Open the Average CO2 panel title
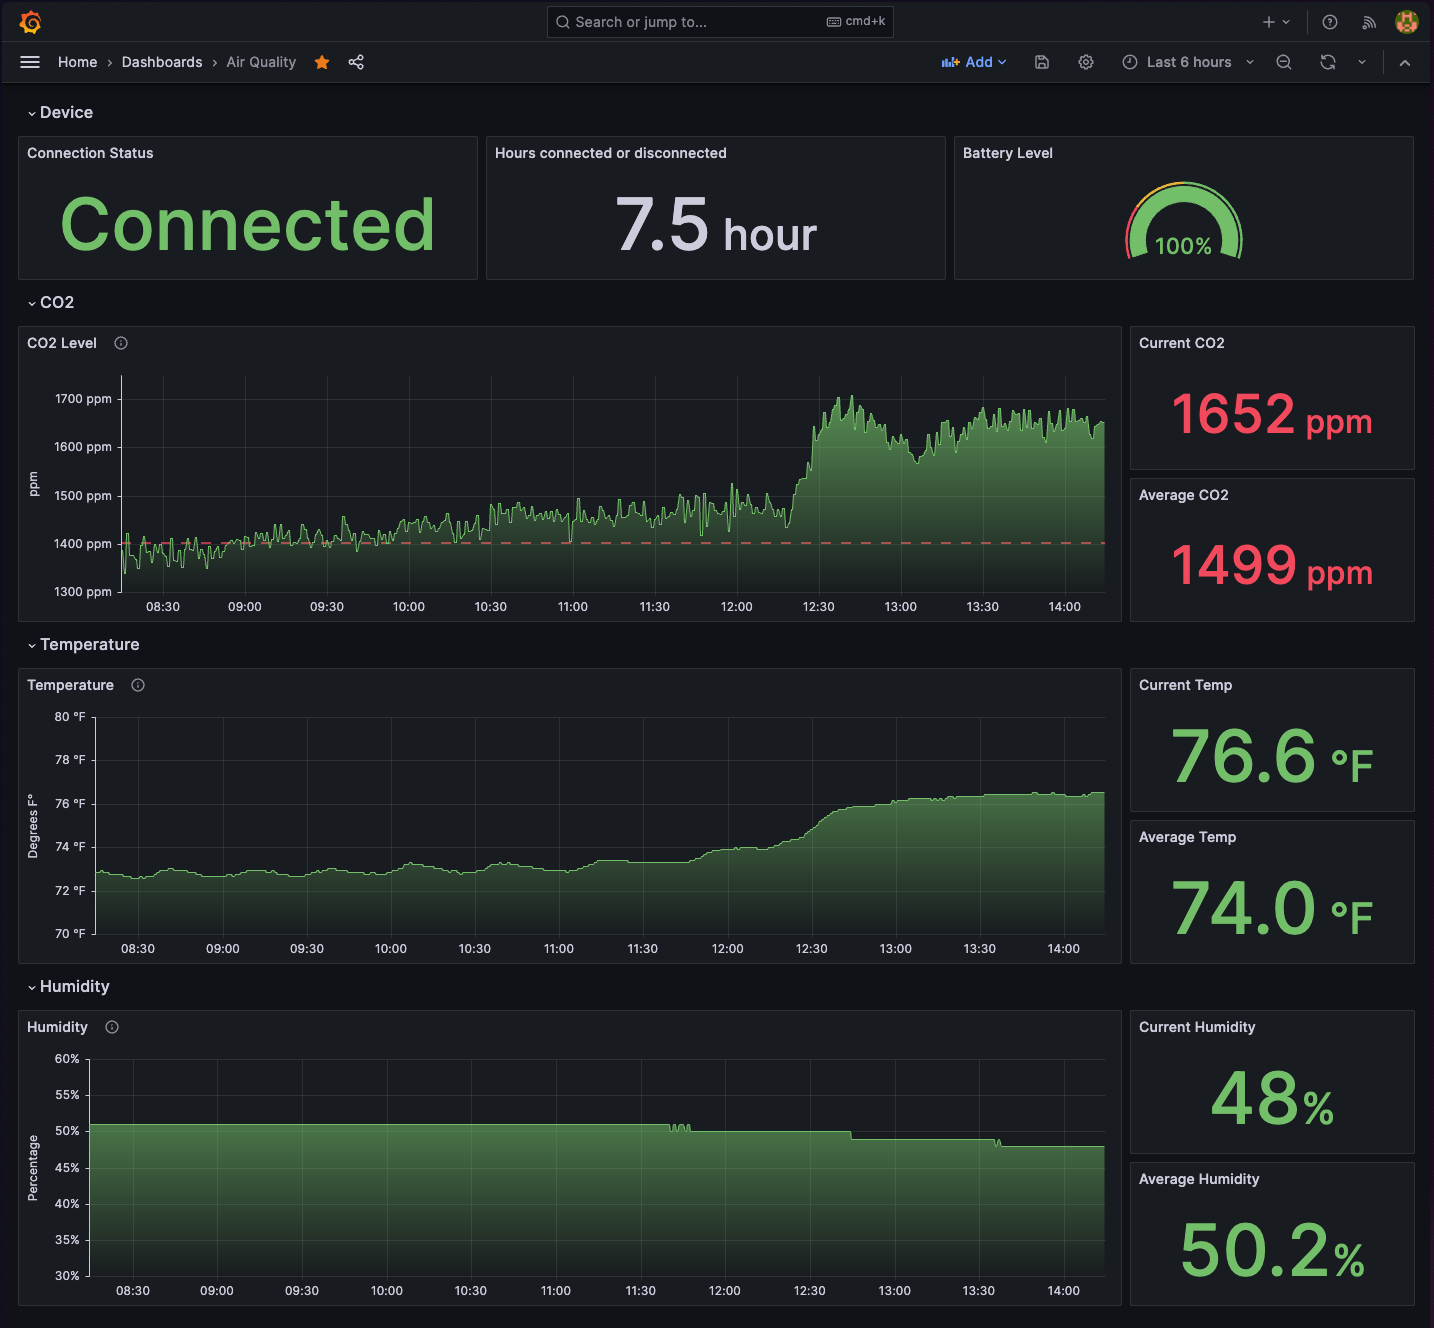The width and height of the screenshot is (1434, 1328). coord(1184,495)
